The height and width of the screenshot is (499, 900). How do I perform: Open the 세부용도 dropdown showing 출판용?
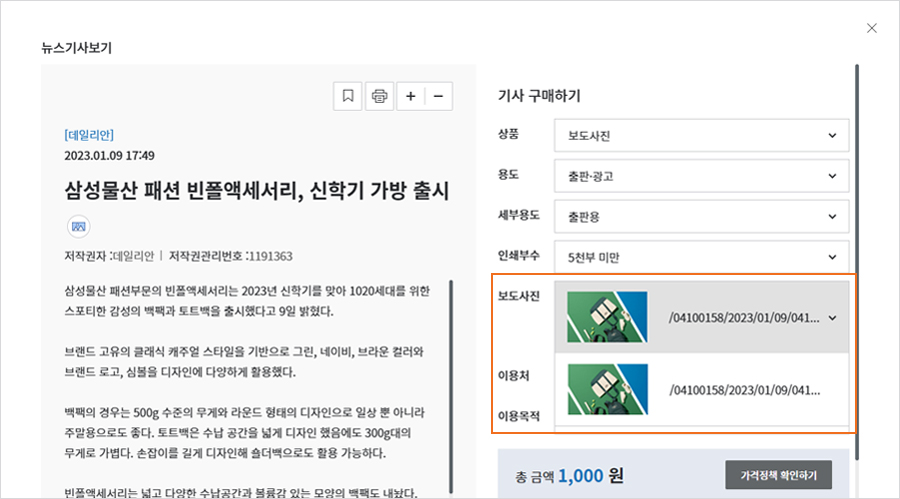coord(701,216)
